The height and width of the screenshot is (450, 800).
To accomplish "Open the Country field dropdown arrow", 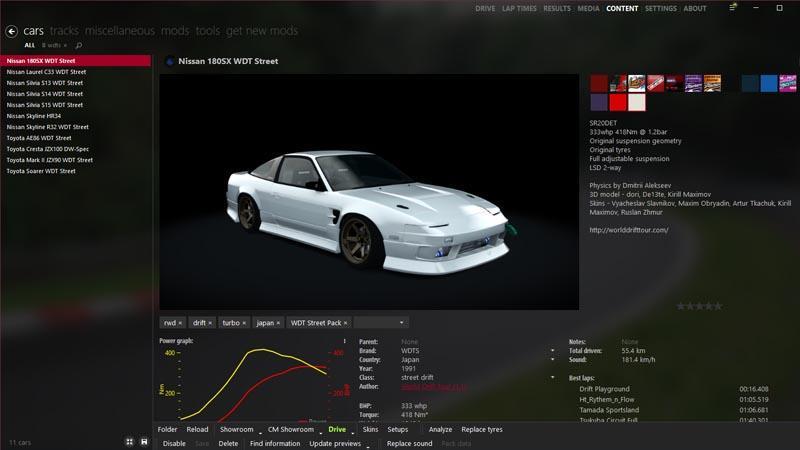I will [553, 360].
